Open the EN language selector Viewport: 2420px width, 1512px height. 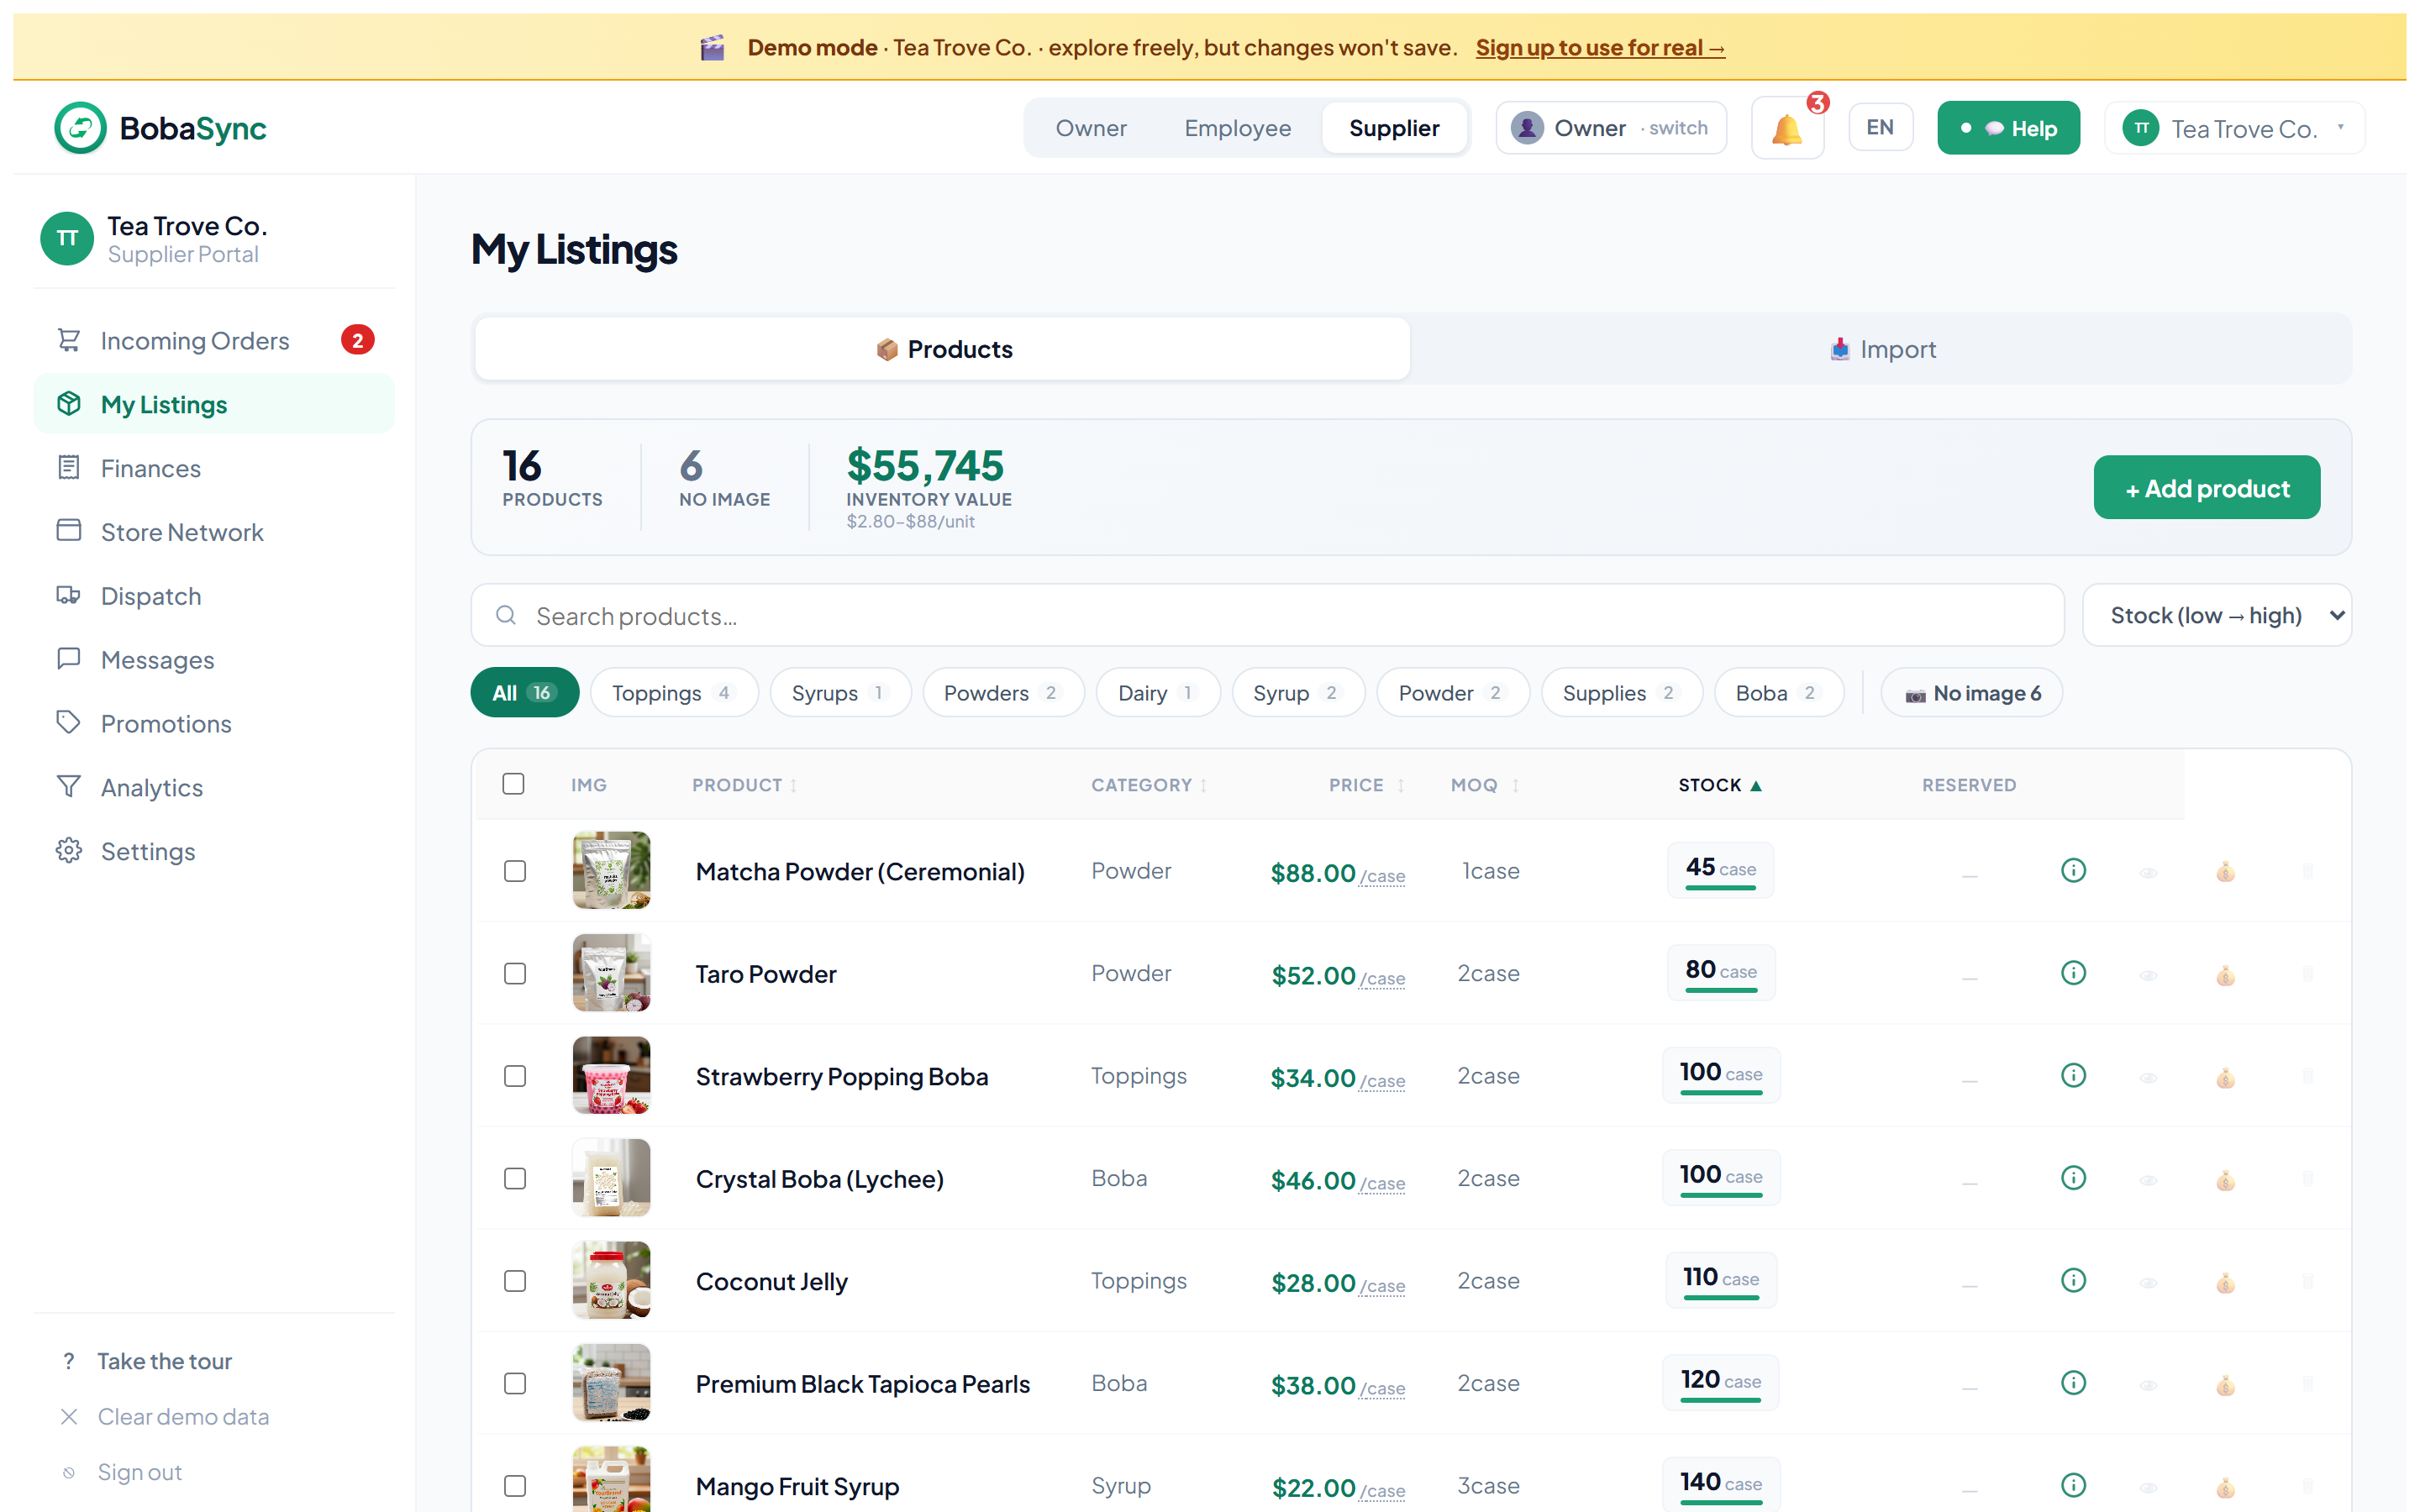pyautogui.click(x=1880, y=127)
